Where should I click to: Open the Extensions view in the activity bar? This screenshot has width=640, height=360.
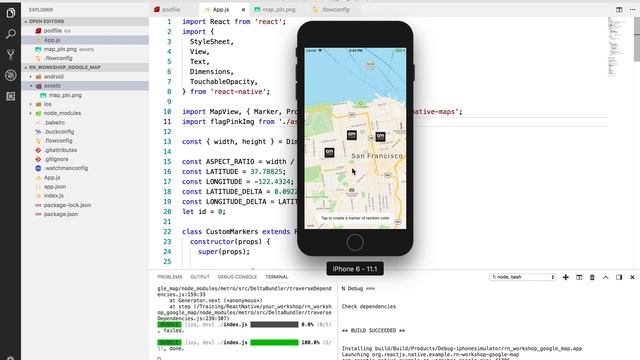point(11,96)
